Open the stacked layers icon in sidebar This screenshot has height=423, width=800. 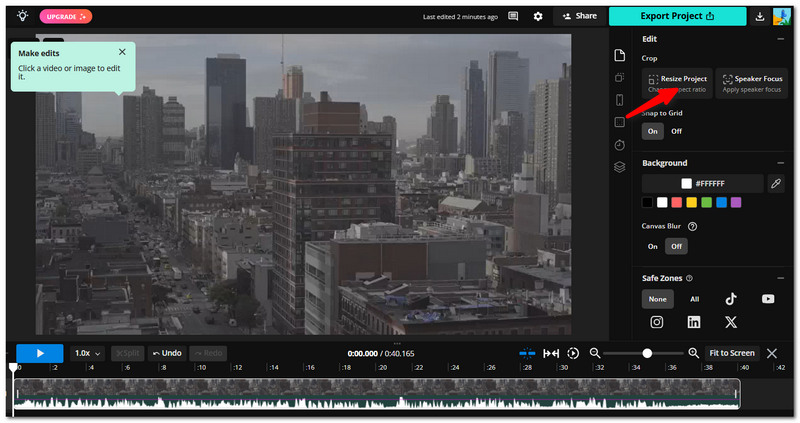pyautogui.click(x=619, y=167)
